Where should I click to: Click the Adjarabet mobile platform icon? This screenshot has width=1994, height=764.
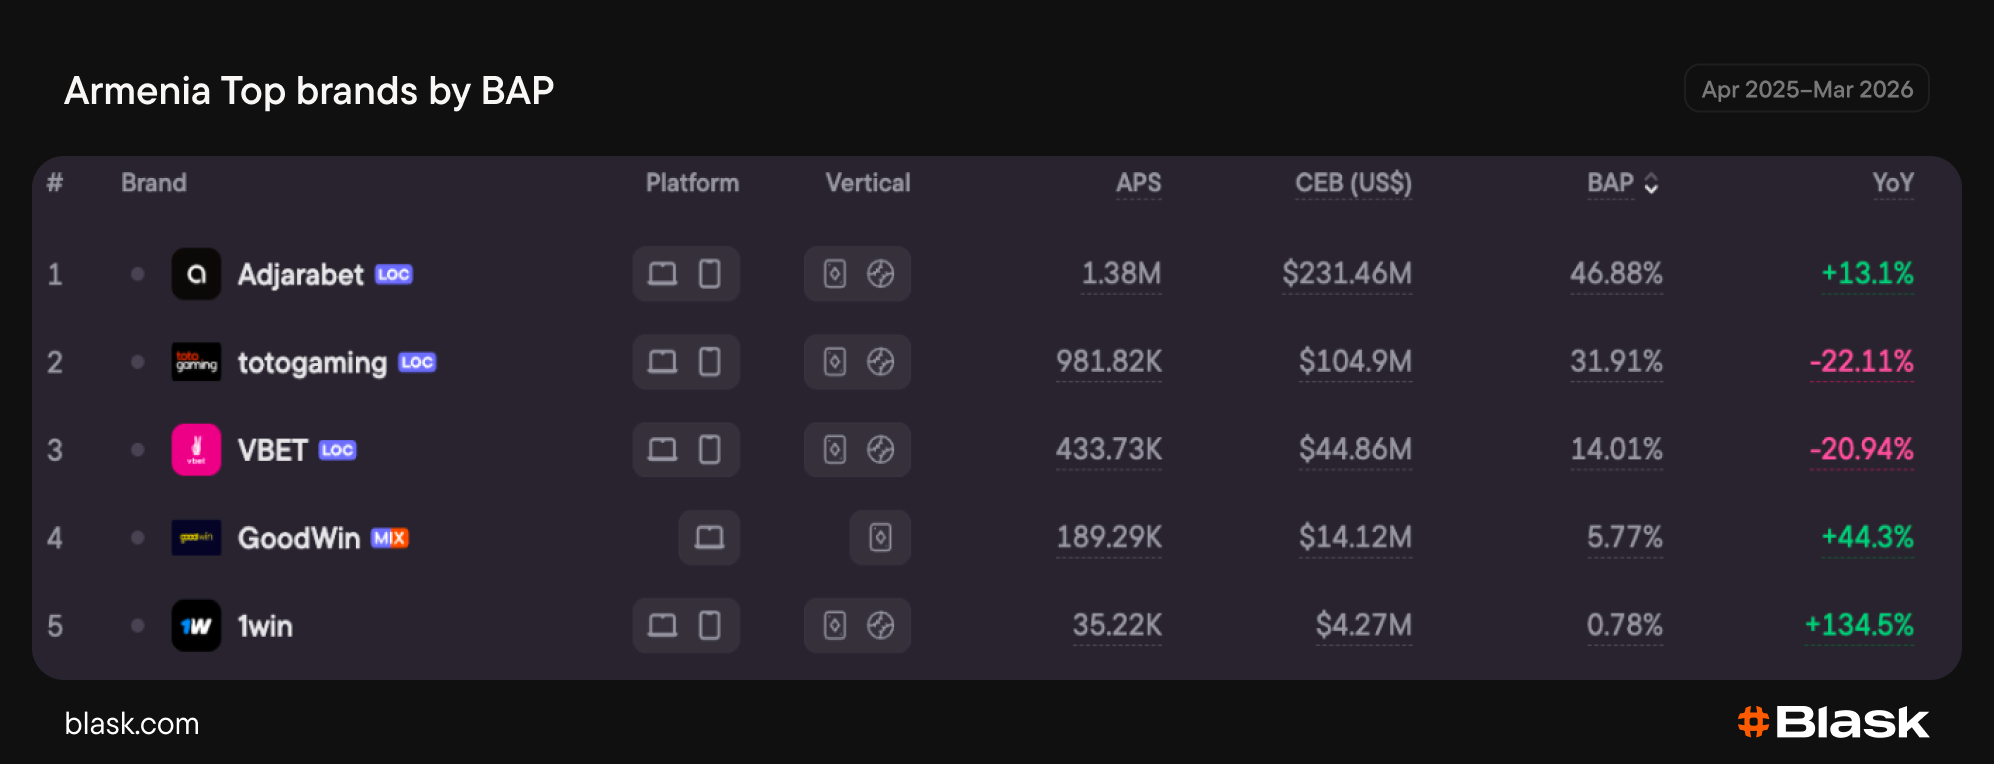click(x=709, y=274)
